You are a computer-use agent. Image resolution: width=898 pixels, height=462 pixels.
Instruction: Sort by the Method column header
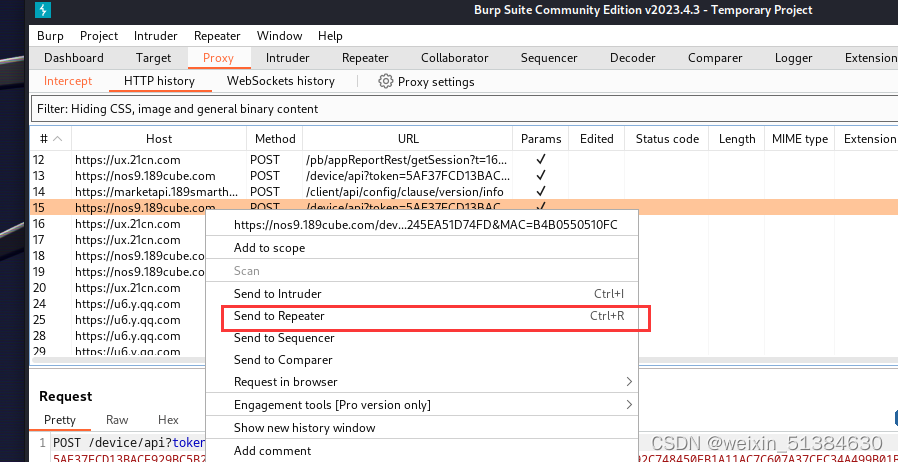[x=275, y=139]
